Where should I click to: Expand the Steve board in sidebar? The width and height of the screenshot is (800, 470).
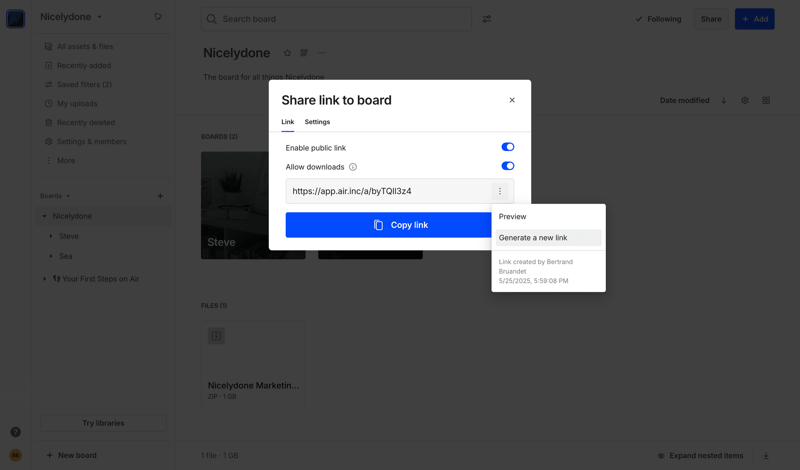coord(51,236)
